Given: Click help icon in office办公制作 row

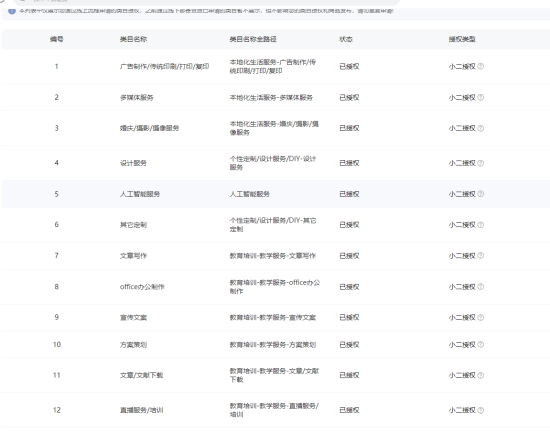Looking at the screenshot, I should pyautogui.click(x=481, y=287).
